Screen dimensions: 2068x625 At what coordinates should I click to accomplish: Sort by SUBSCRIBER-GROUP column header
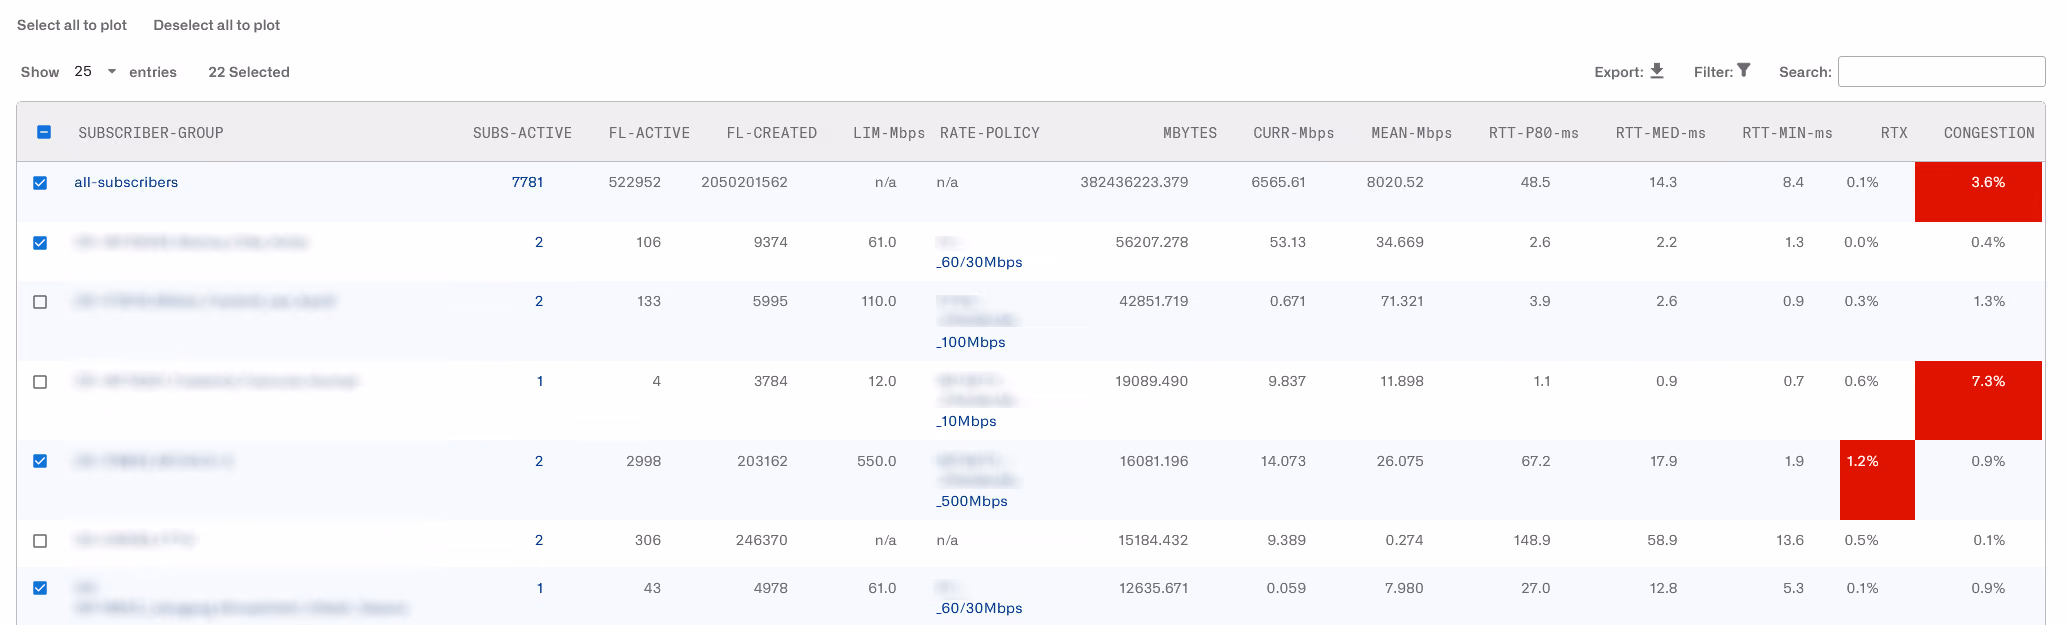[x=151, y=133]
